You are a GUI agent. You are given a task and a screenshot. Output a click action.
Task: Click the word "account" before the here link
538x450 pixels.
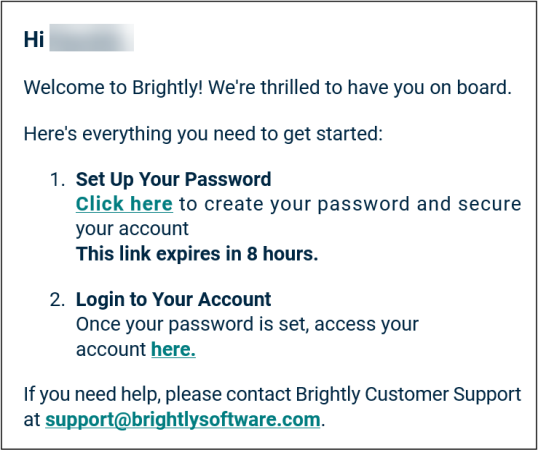pos(111,350)
